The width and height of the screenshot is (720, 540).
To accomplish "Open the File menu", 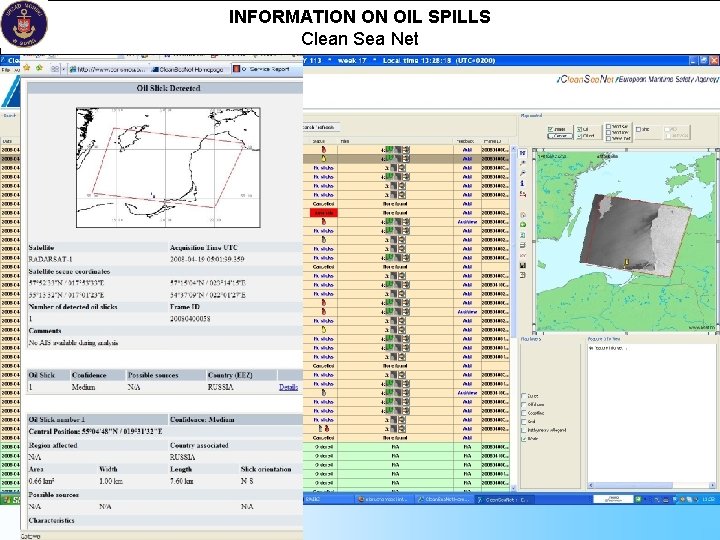I will click(x=5, y=70).
